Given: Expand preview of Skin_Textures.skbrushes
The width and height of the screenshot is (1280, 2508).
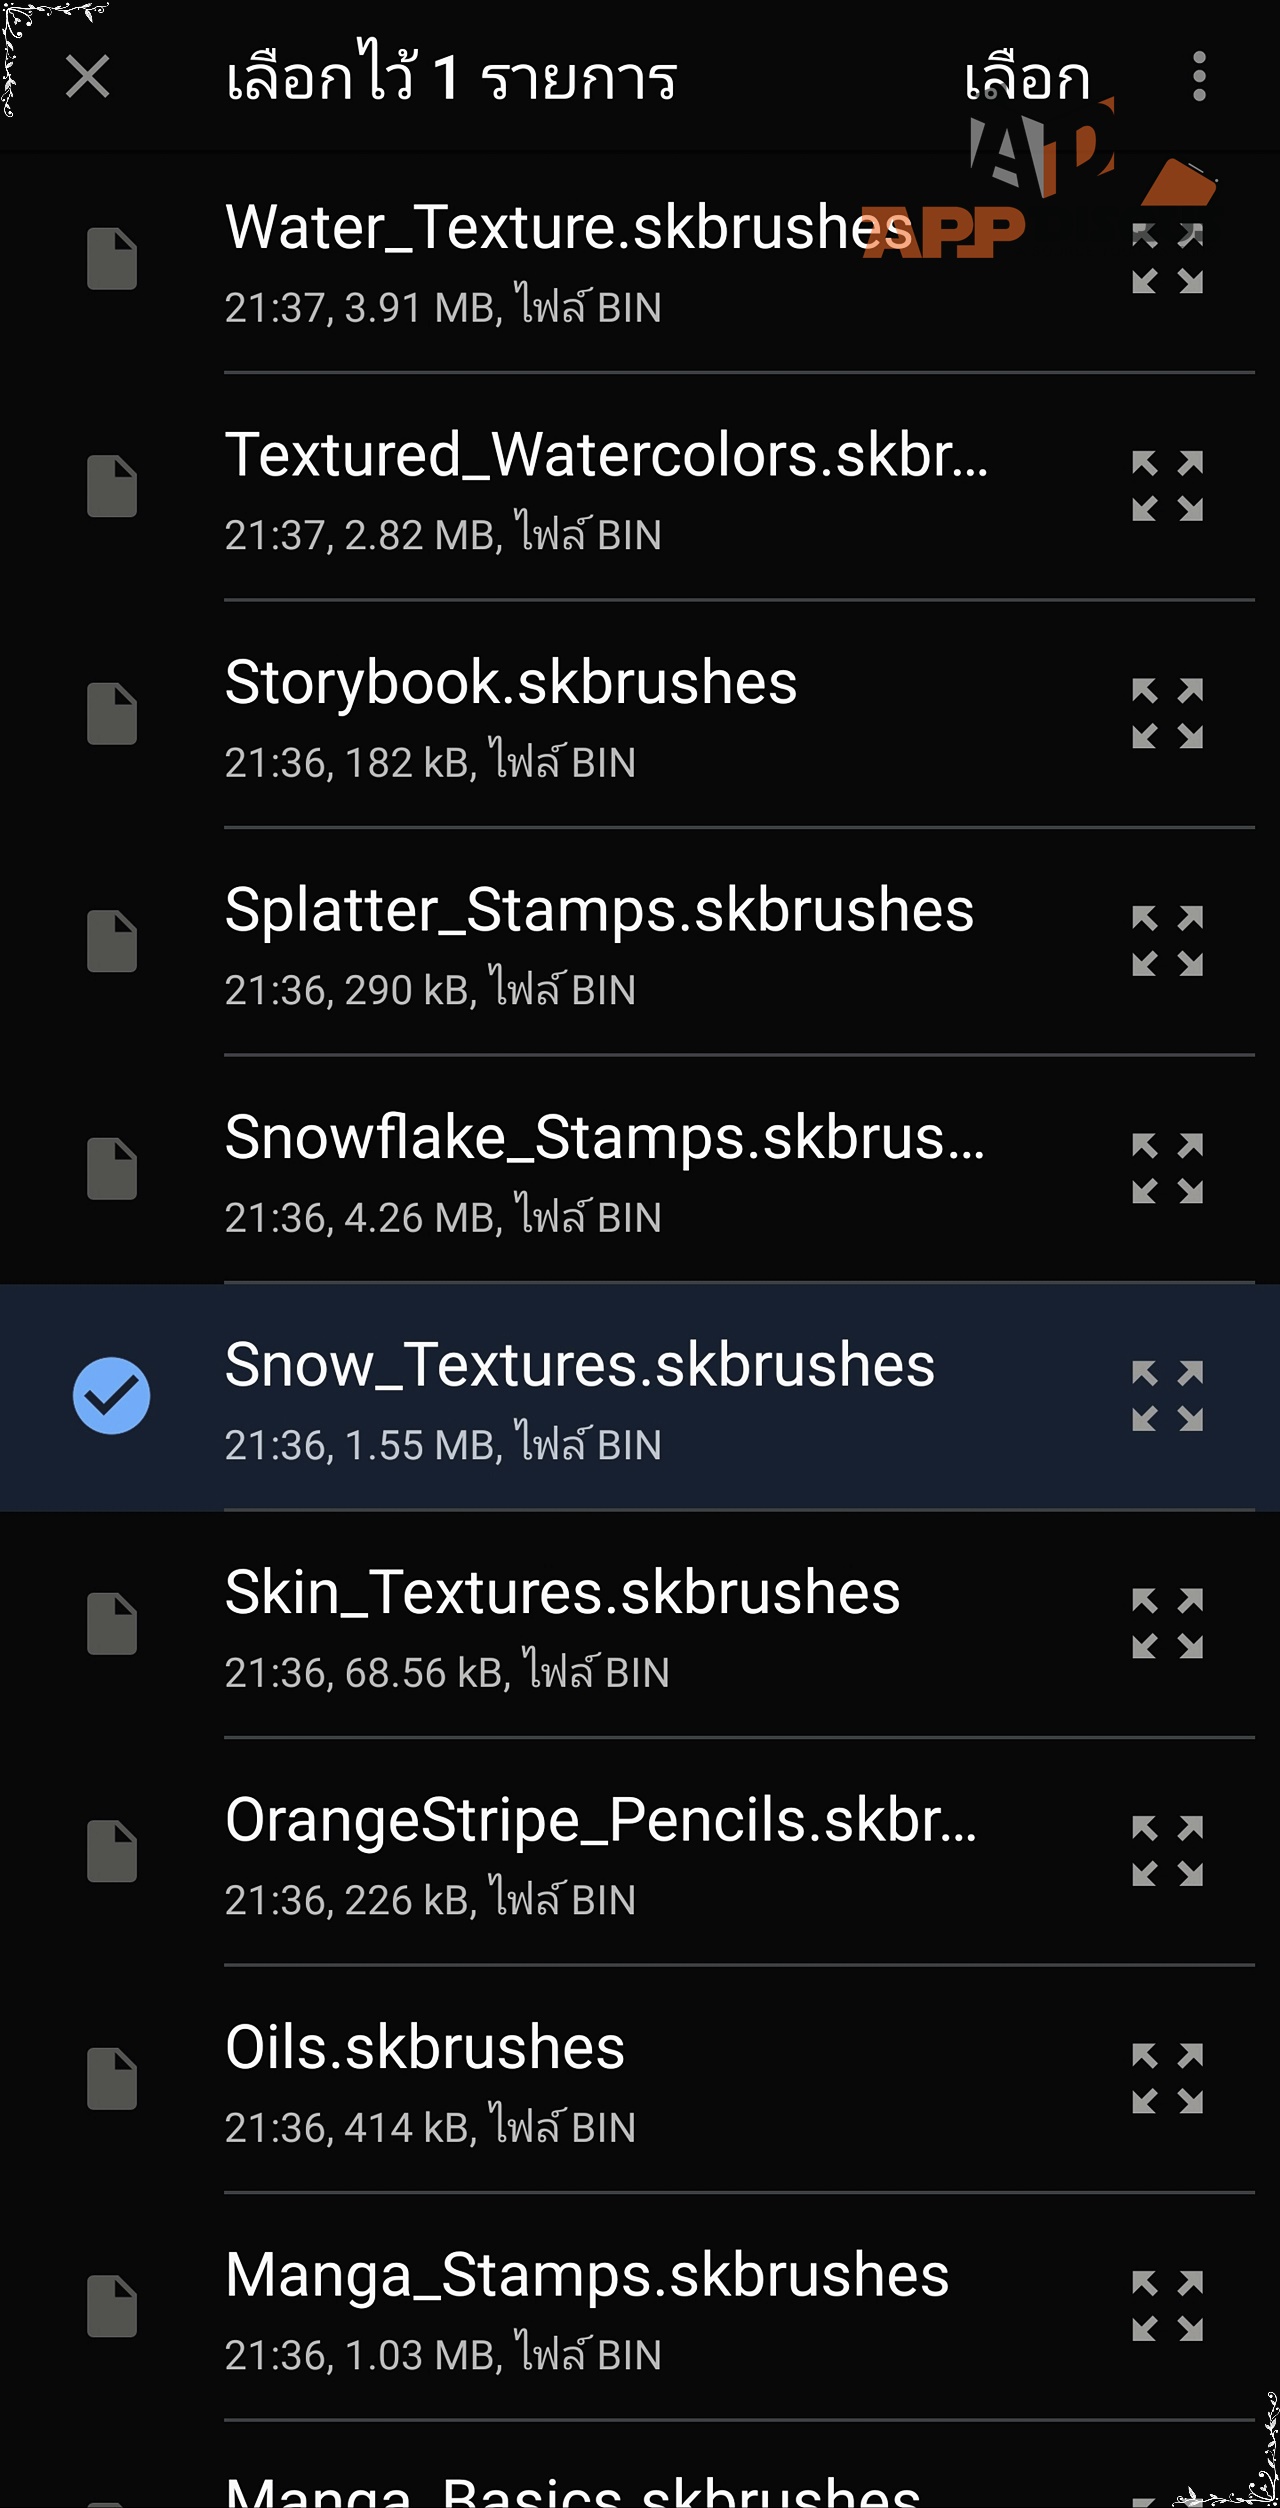Looking at the screenshot, I should click(1167, 1623).
